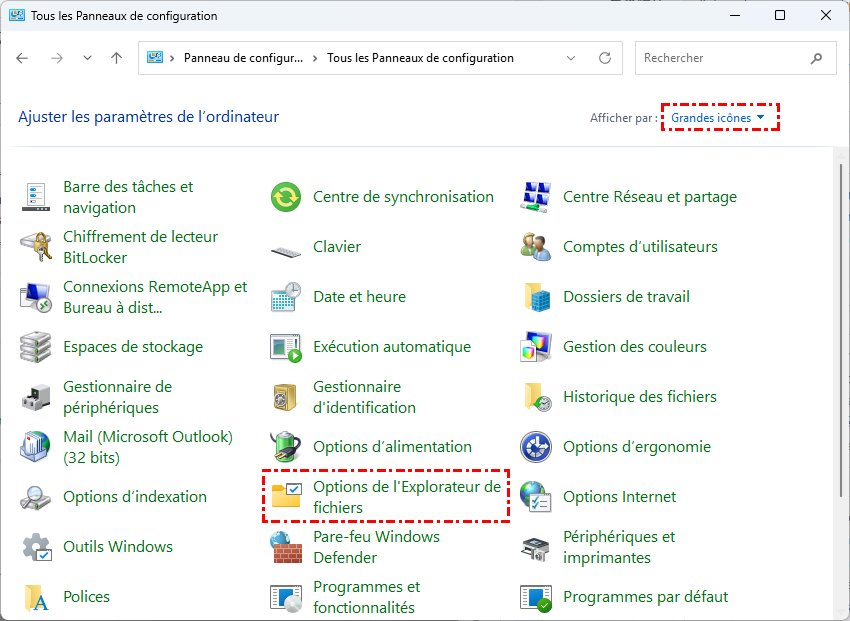
Task: Click the Gestion des couleurs icon
Action: 536,347
